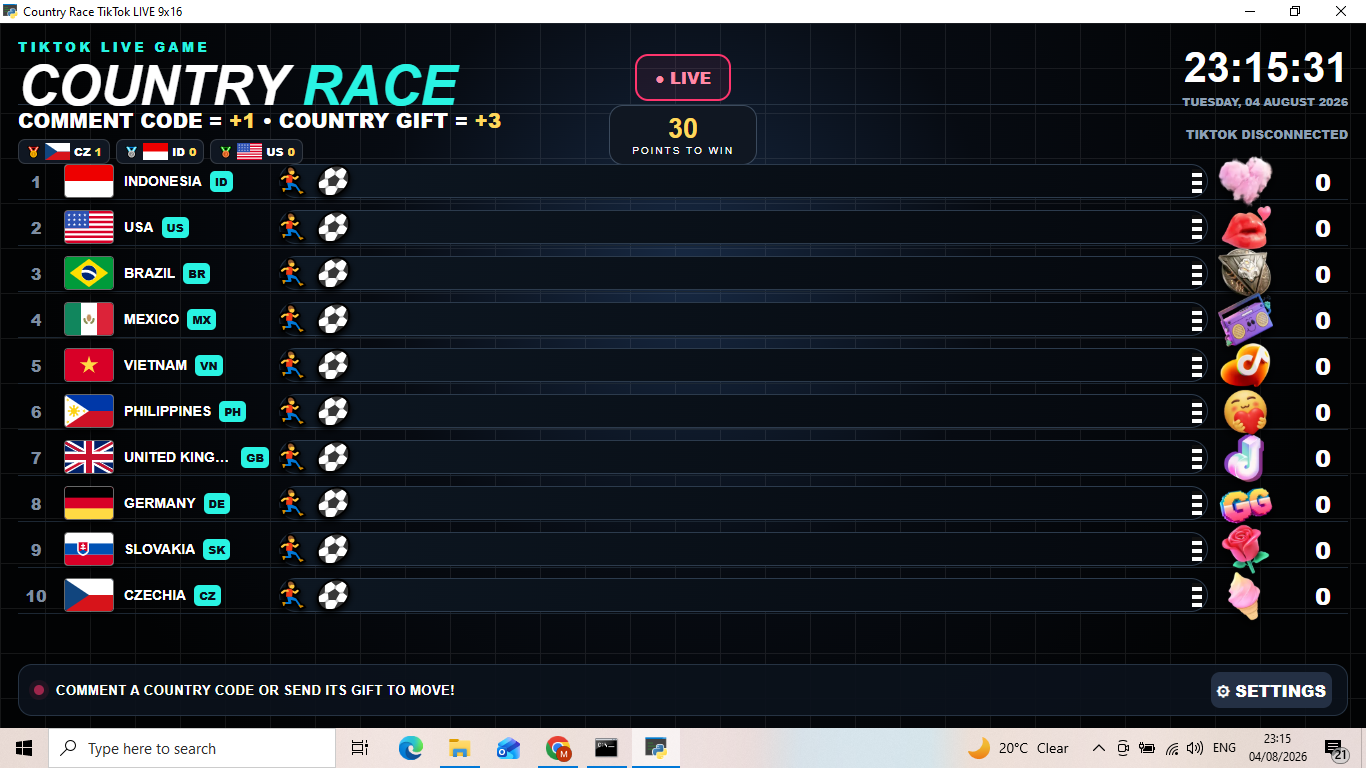Click the ID country code badge
This screenshot has height=768, width=1366.
point(221,181)
